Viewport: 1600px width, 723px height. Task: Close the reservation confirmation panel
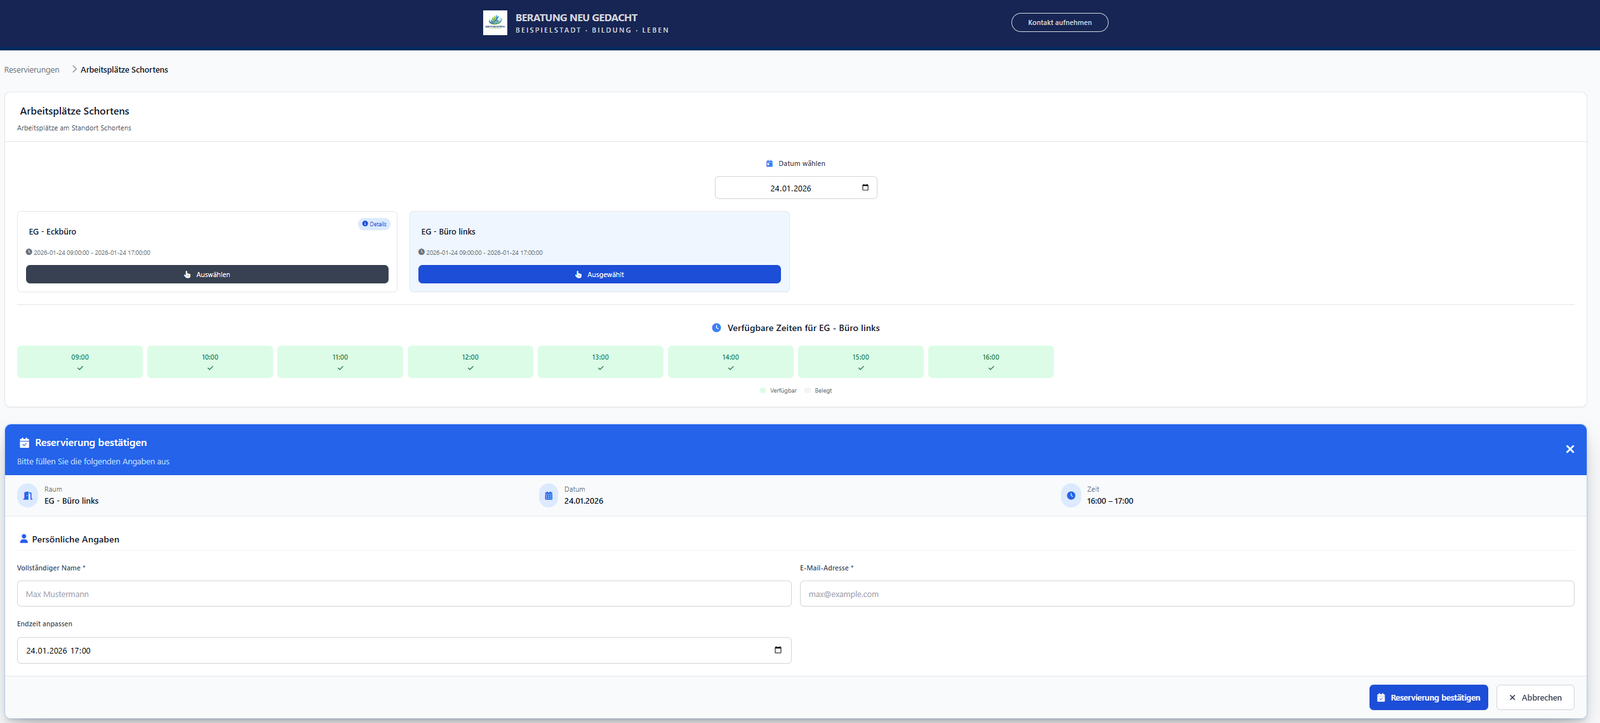(x=1569, y=449)
